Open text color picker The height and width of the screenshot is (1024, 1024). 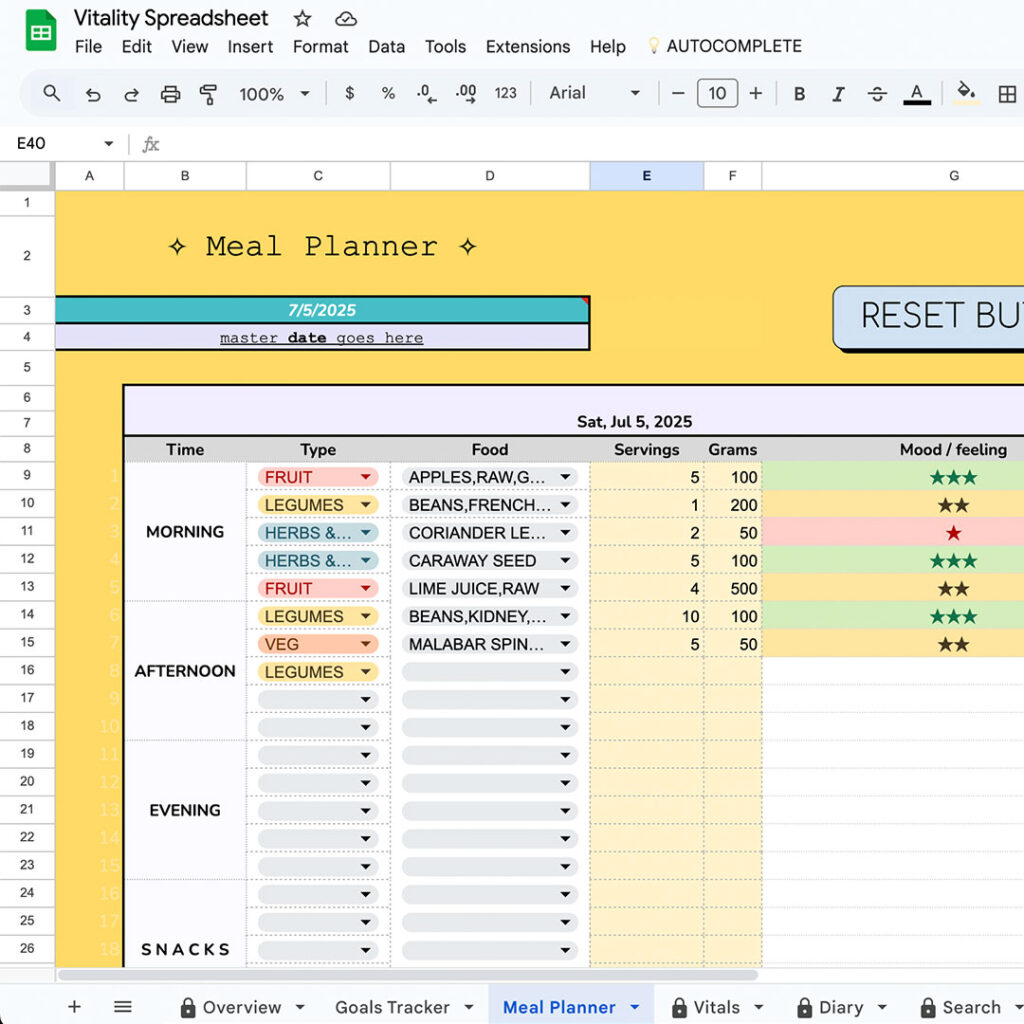click(x=917, y=94)
